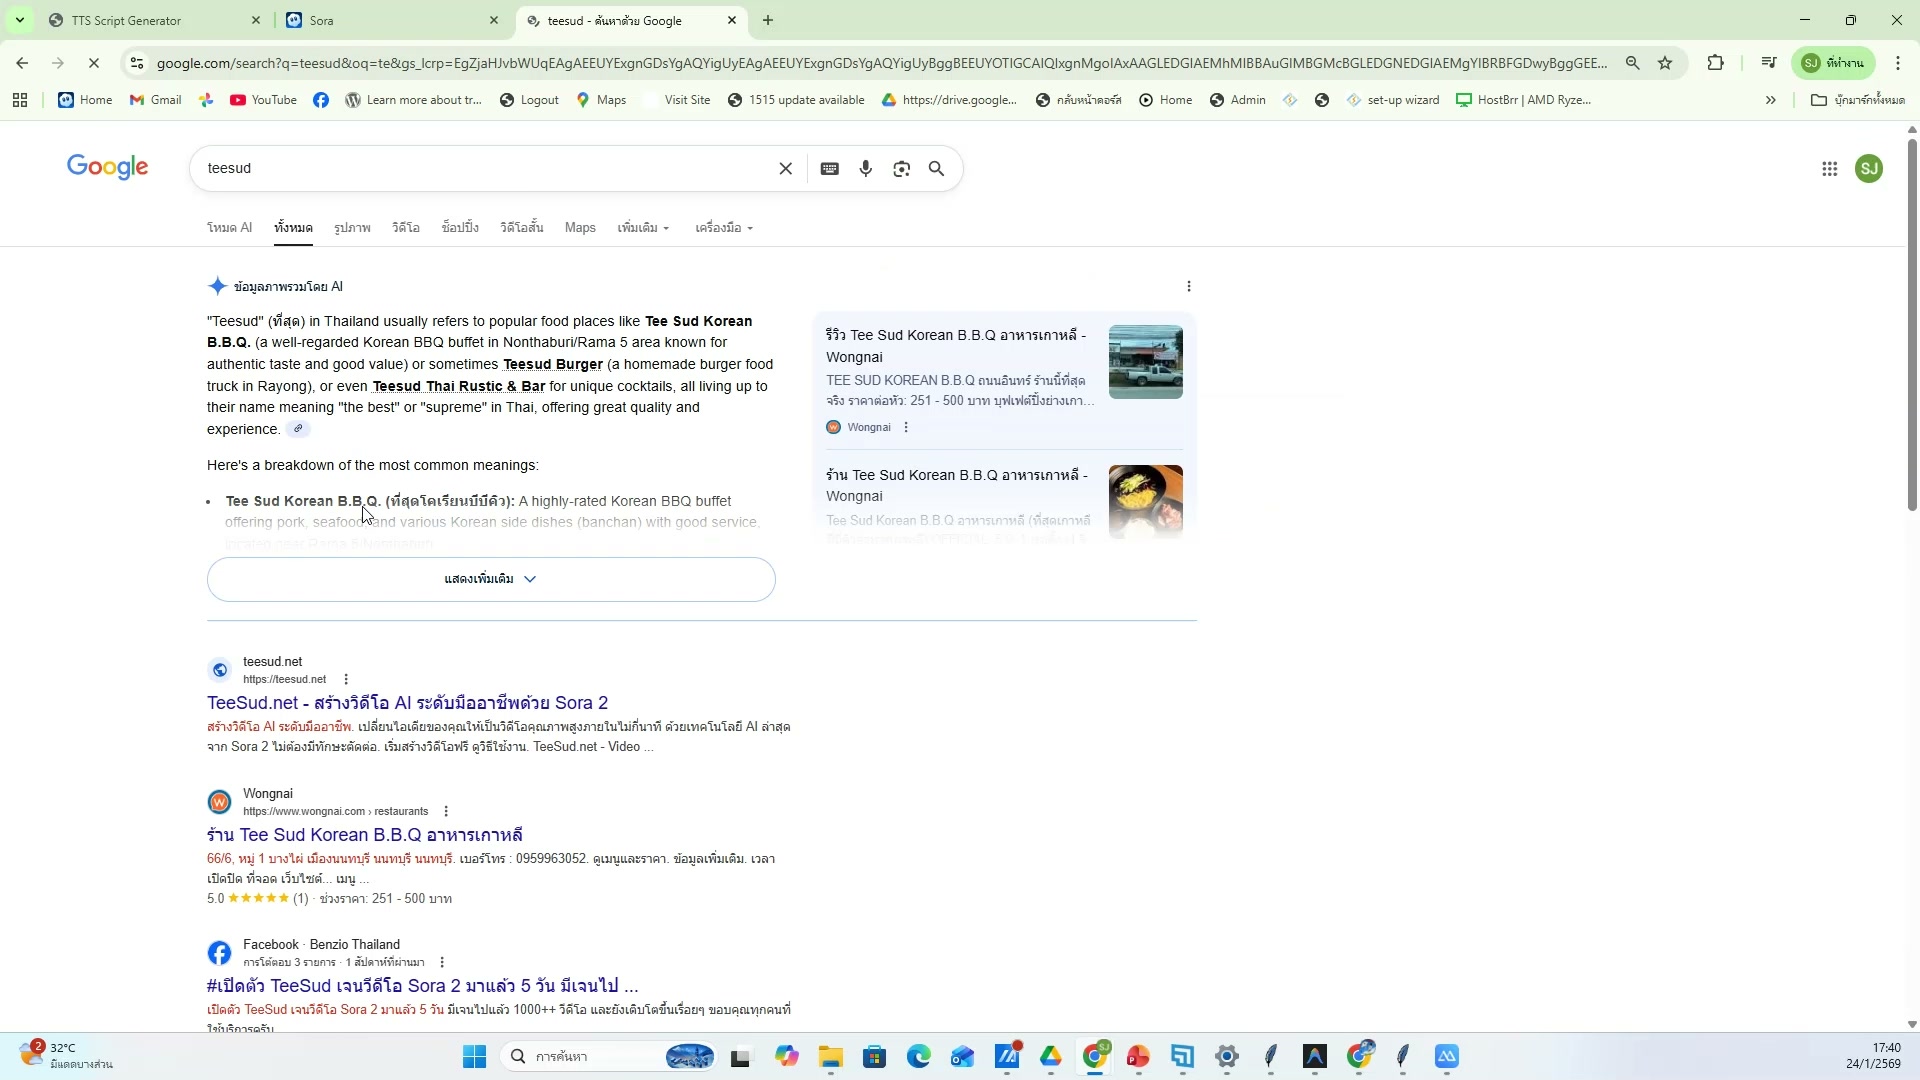Open the เพิ่มเติม dropdown in search tabs

click(x=643, y=228)
